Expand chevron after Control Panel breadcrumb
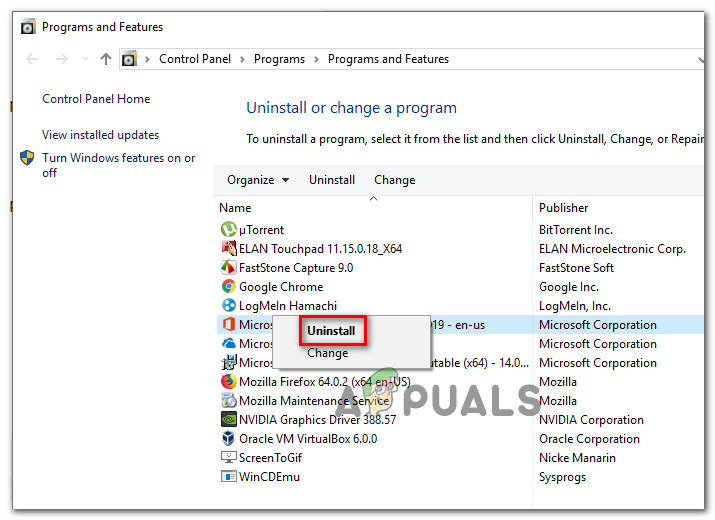Screen dimensions: 715x520 click(x=242, y=59)
